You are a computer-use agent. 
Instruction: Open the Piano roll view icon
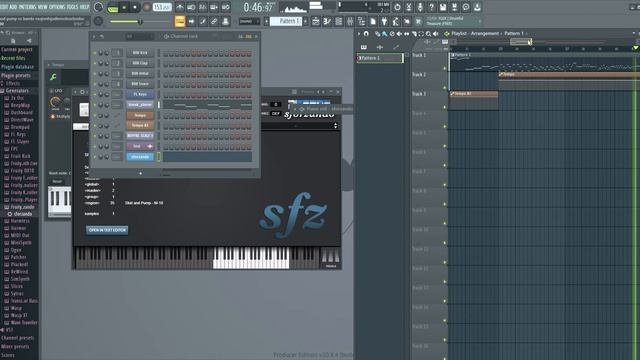(x=327, y=21)
